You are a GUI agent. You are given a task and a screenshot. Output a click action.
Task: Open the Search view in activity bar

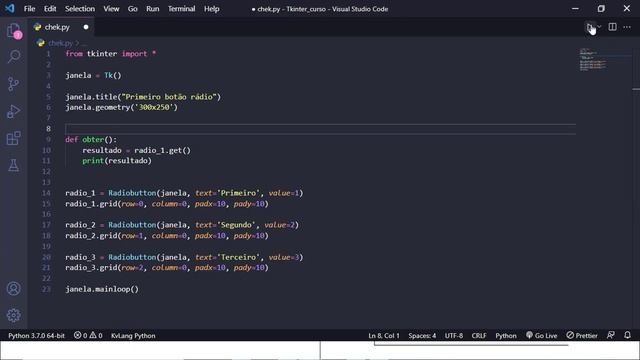coord(13,56)
